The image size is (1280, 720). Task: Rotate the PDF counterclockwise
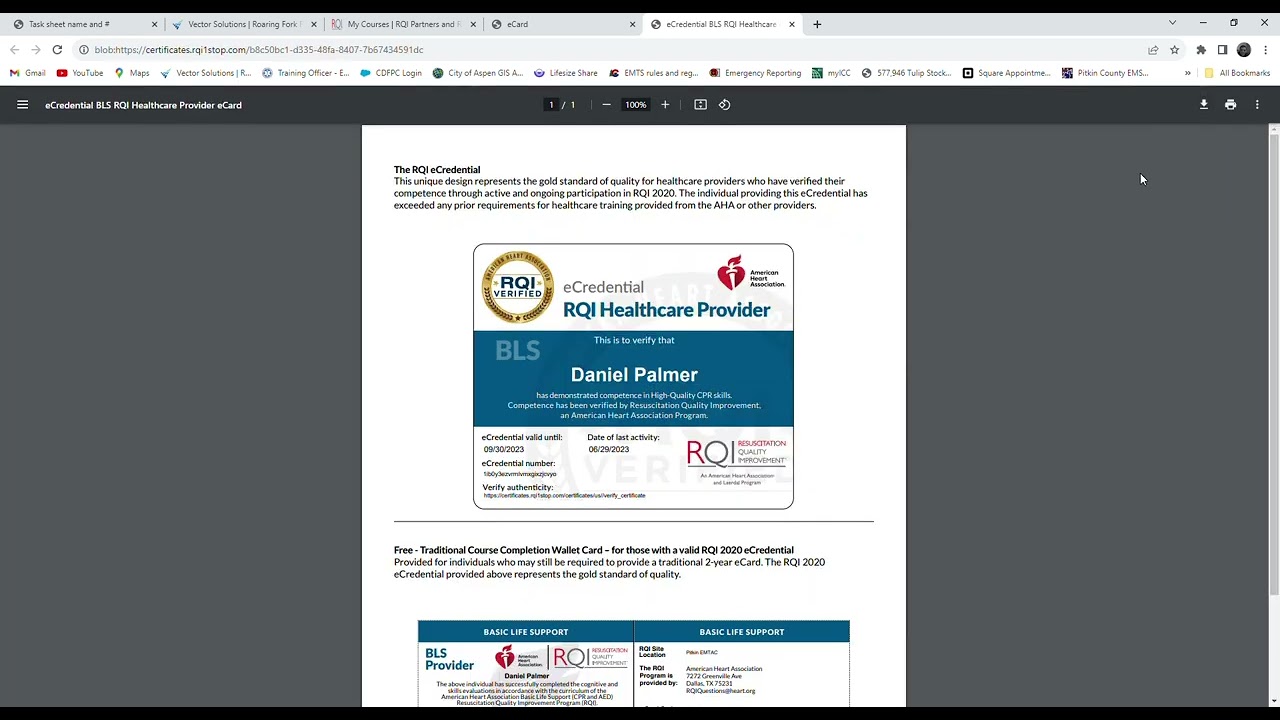[725, 105]
